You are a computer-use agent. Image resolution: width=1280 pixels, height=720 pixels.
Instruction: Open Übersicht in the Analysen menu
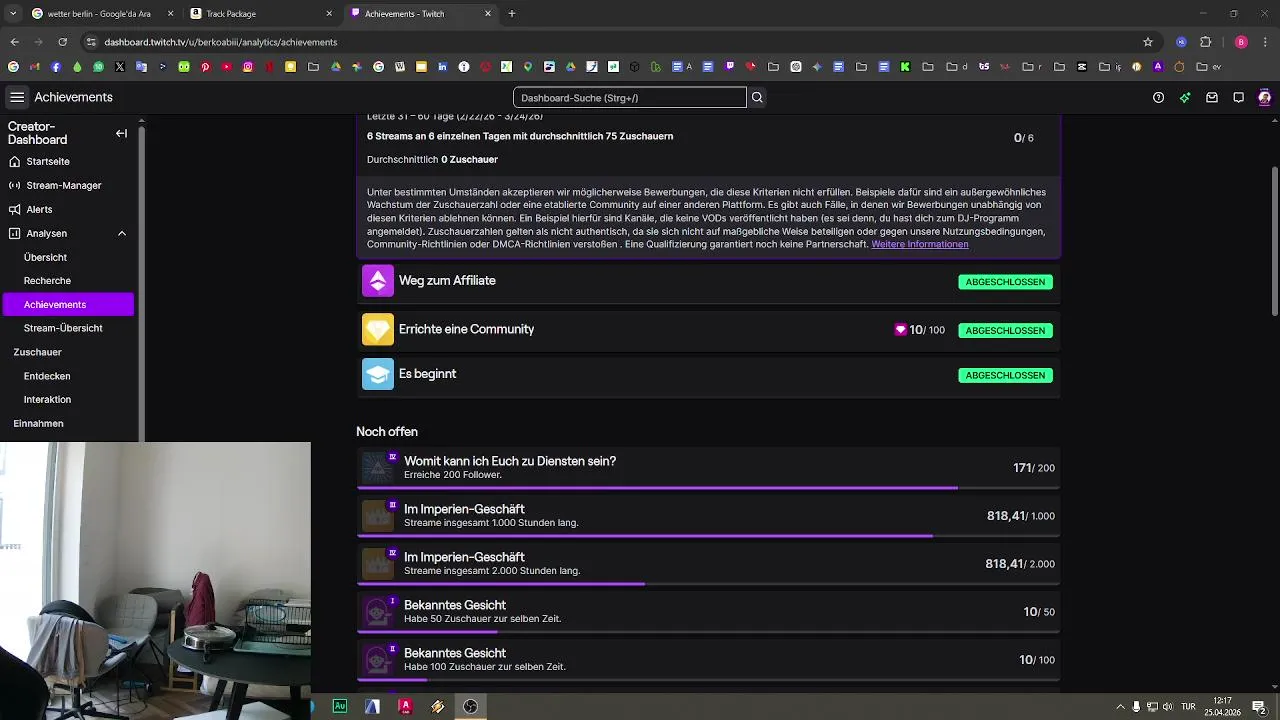[x=45, y=257]
